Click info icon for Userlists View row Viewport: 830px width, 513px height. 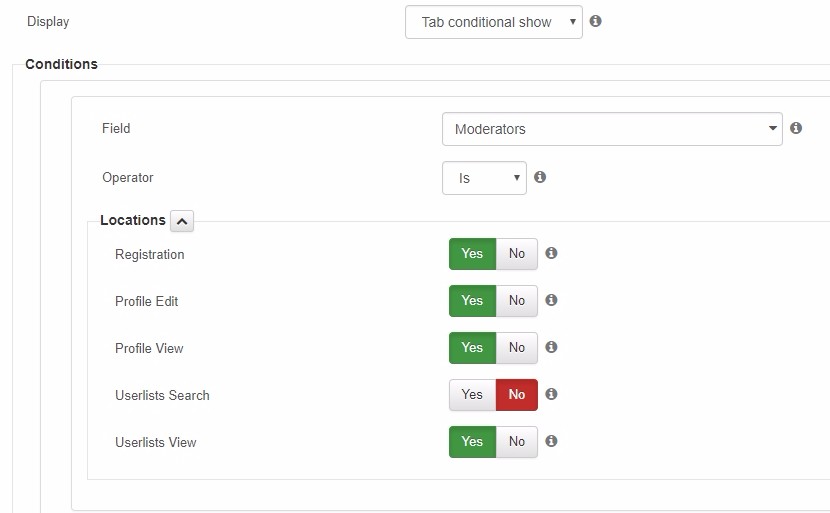tap(551, 441)
